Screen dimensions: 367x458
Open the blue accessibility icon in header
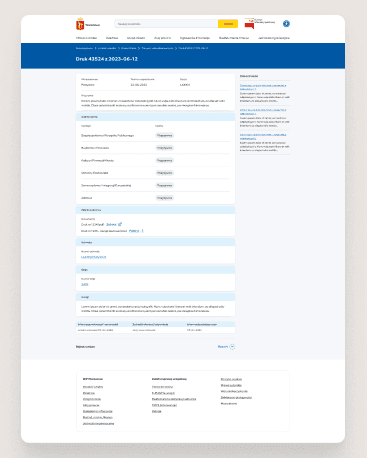click(286, 24)
